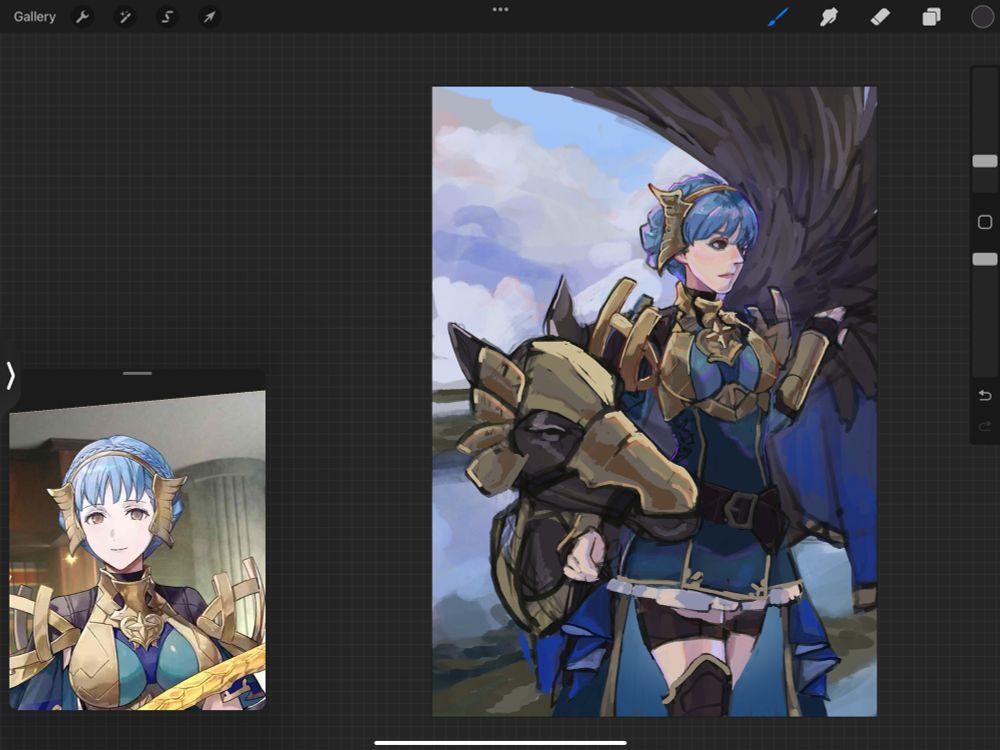Screen dimensions: 1000x750
Task: Open the Actions wrench menu
Action: click(x=82, y=17)
